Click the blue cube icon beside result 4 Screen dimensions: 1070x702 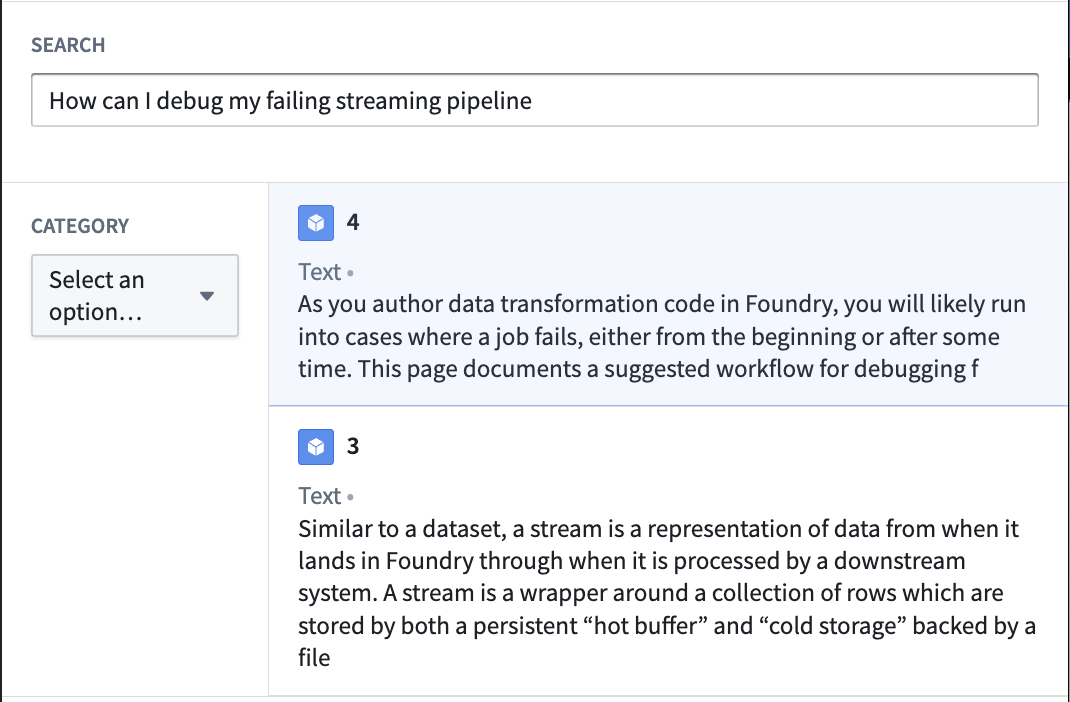316,223
